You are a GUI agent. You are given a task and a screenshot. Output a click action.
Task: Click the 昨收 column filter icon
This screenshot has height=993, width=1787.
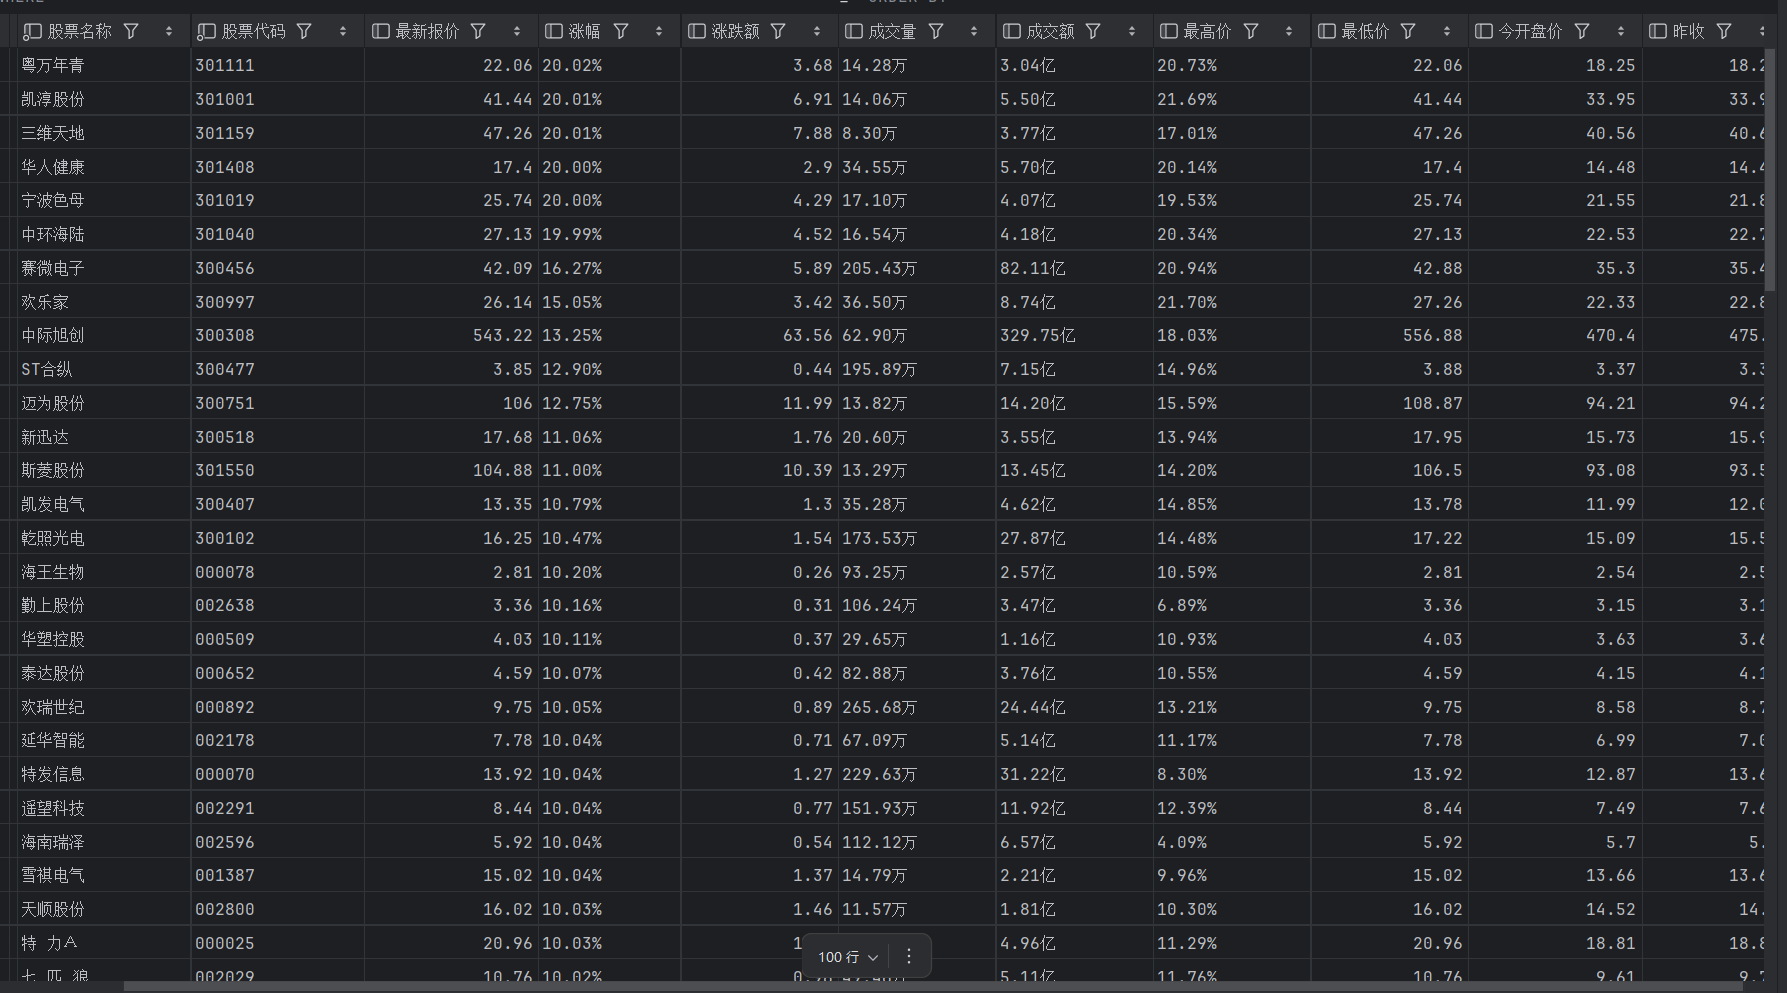(1724, 32)
